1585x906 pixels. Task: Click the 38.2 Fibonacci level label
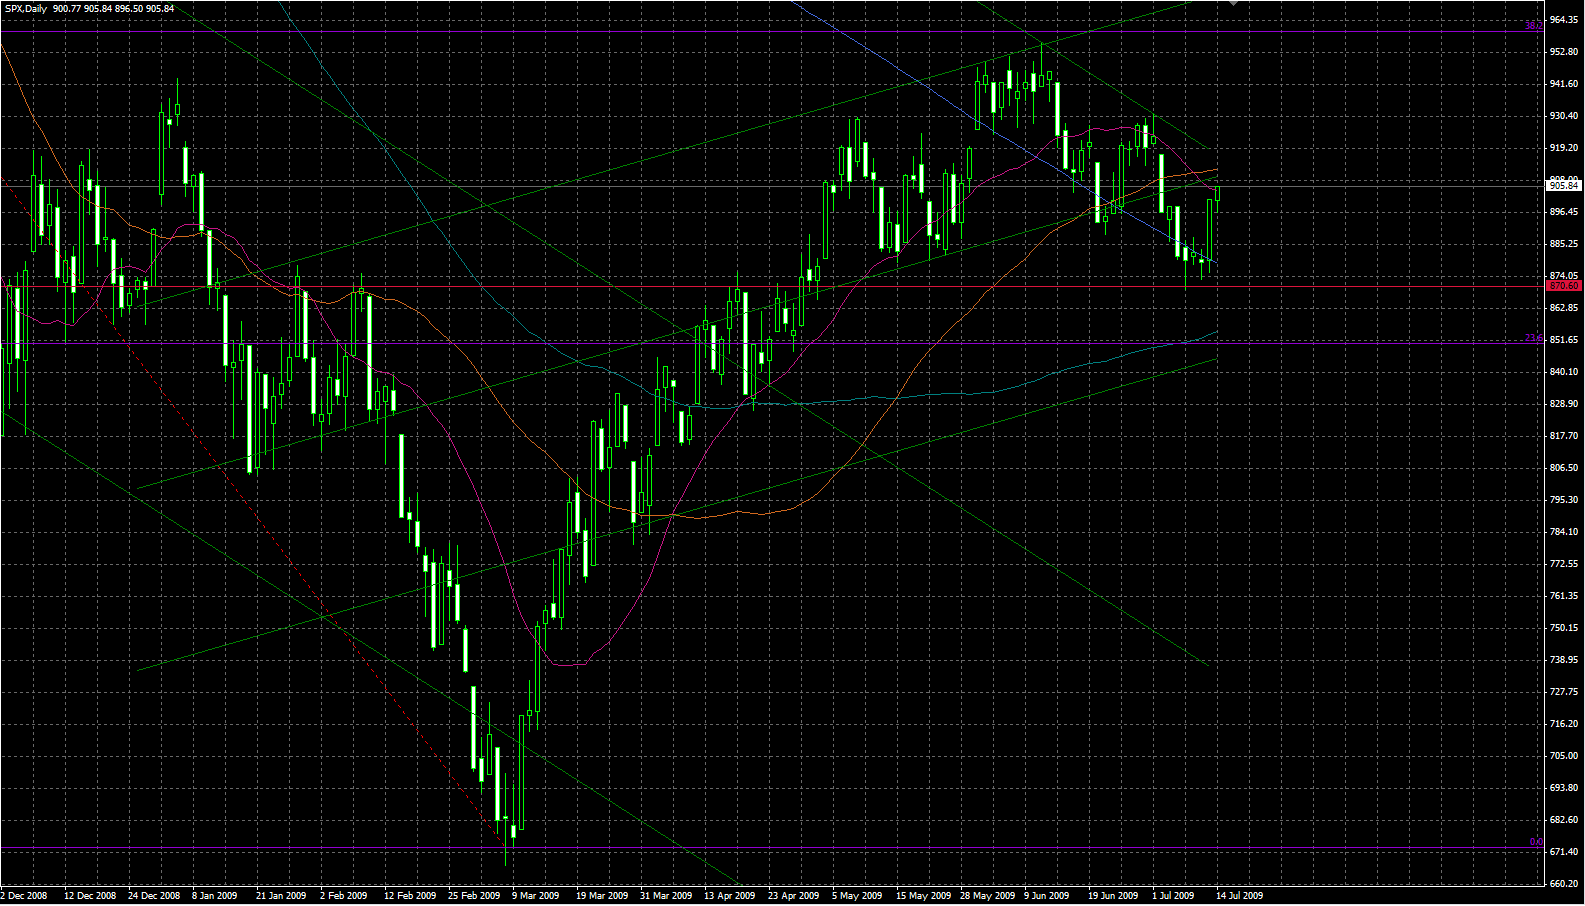pos(1533,26)
